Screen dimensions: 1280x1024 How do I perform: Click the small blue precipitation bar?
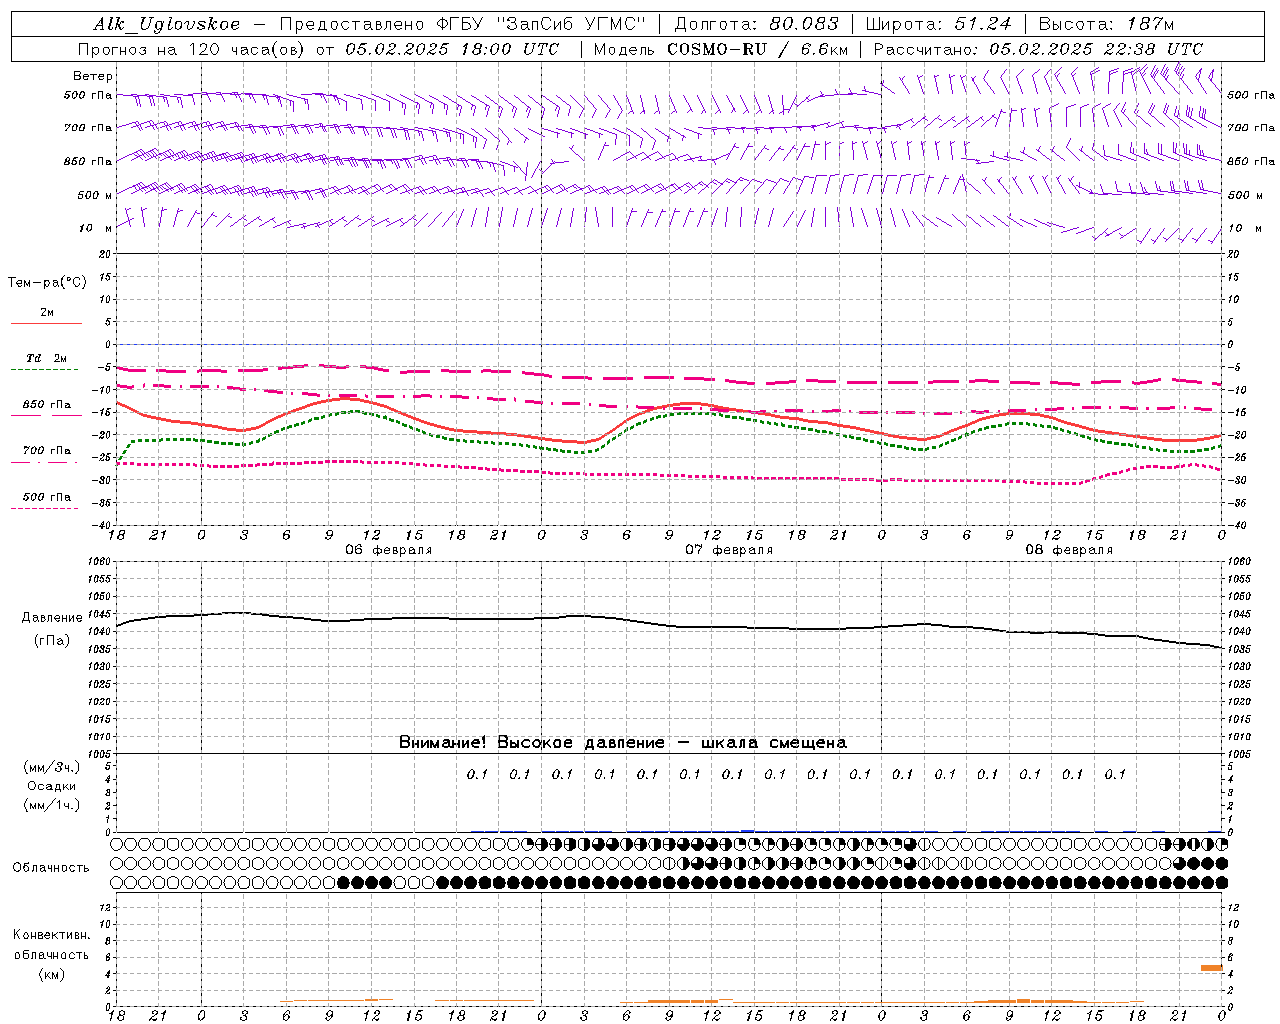click(747, 830)
